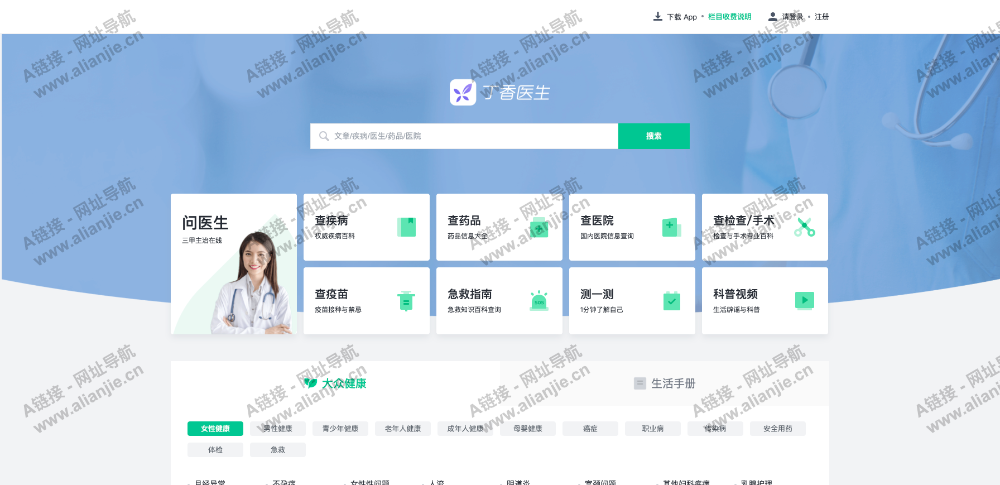The height and width of the screenshot is (485, 1000).
Task: Select the 职业病 category pill
Action: [652, 429]
